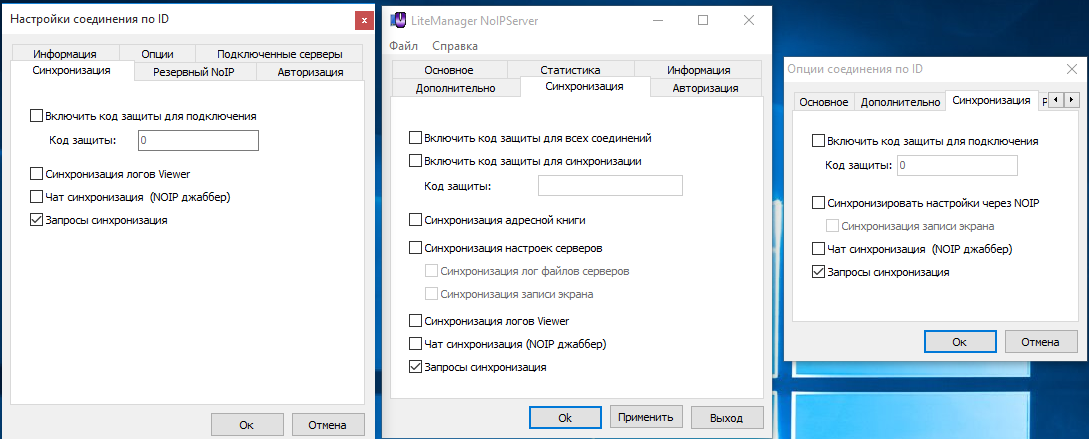The image size is (1089, 439).
Task: Select Синхронизация tab in Опции соединения window
Action: tap(991, 100)
